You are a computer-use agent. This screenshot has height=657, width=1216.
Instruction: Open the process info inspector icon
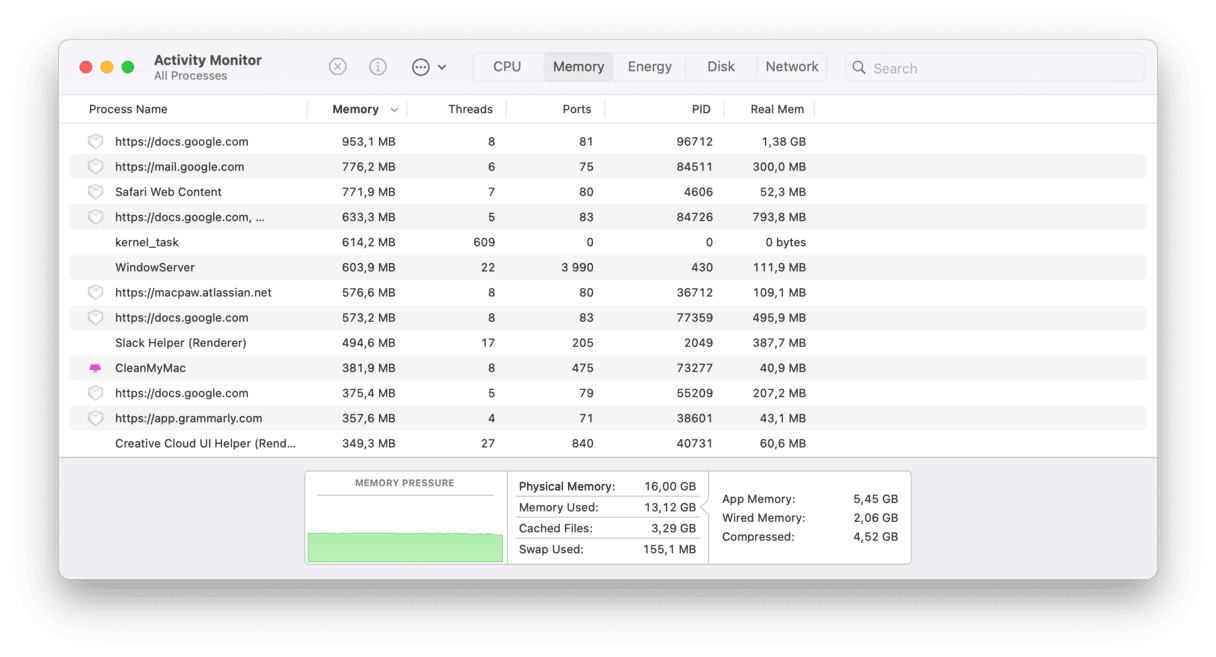pyautogui.click(x=378, y=67)
